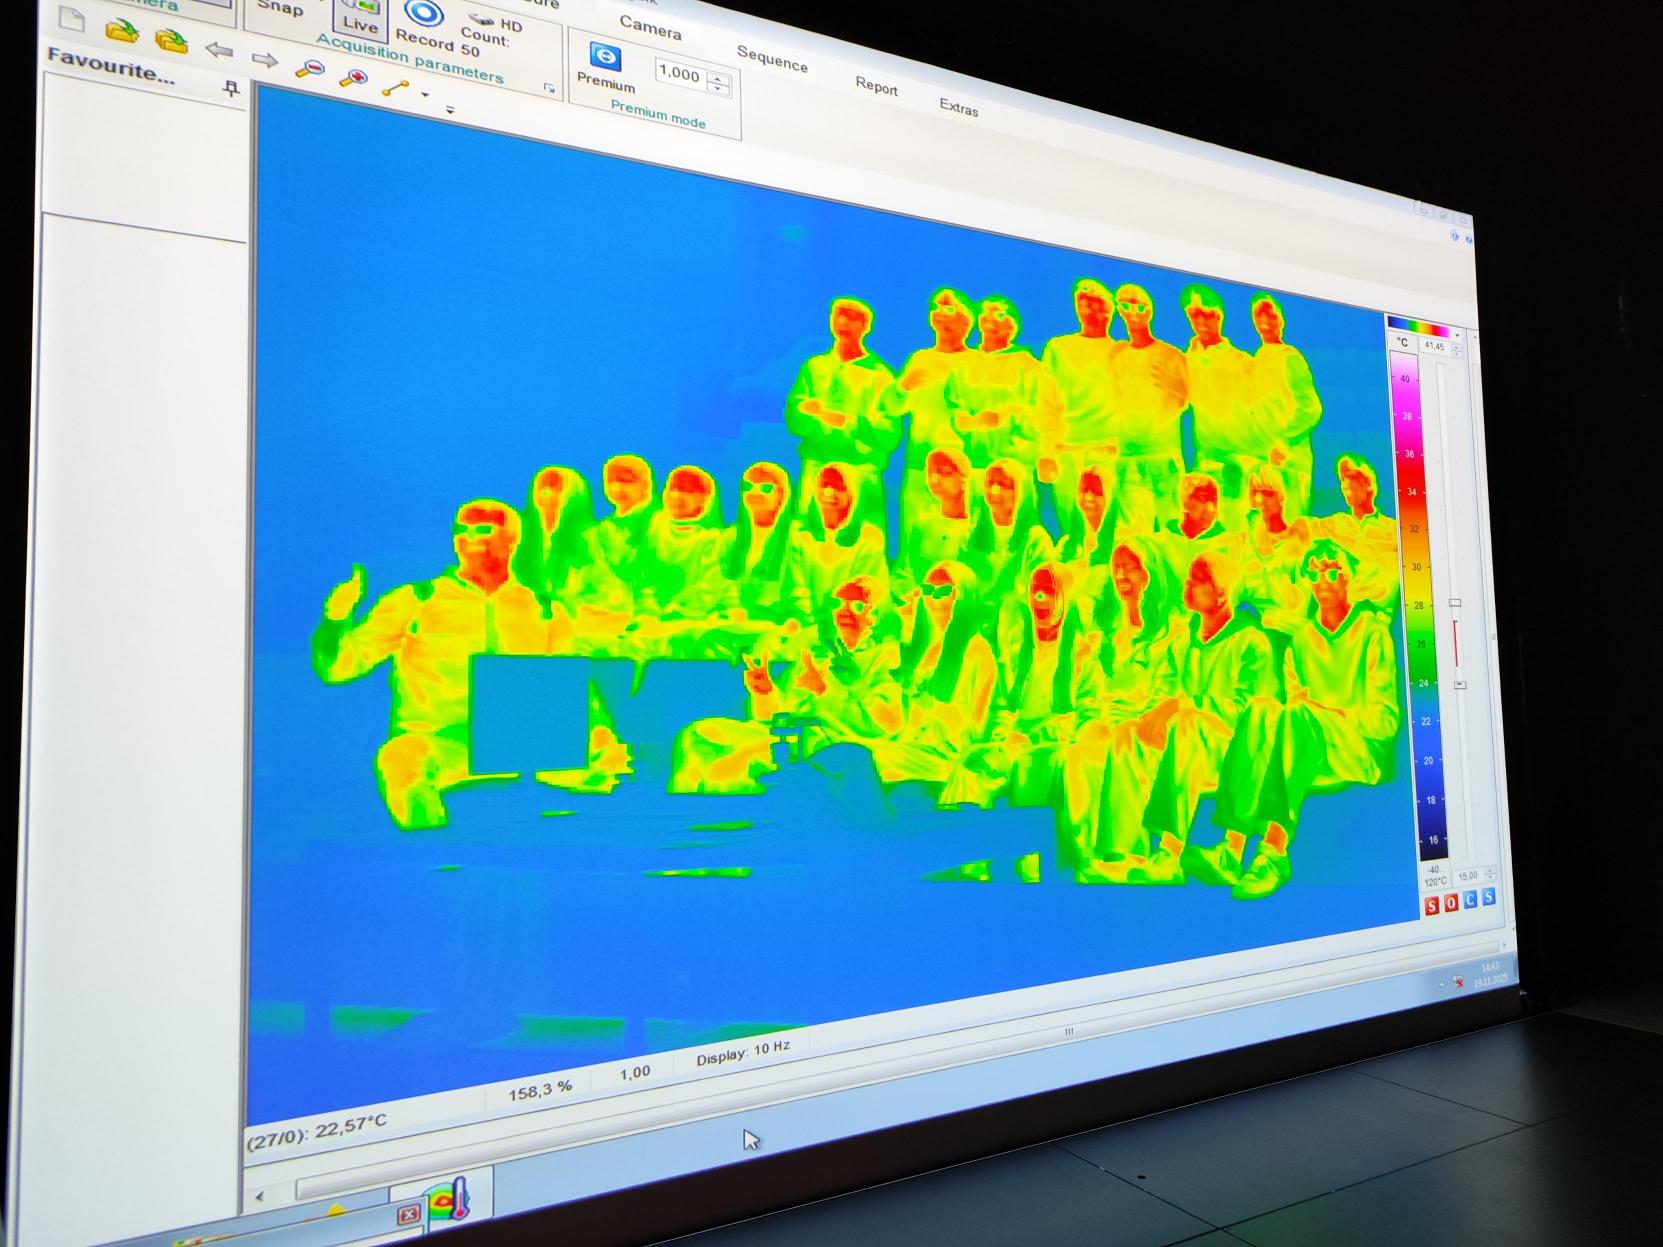Open the dropdown next to the line tool

[425, 96]
